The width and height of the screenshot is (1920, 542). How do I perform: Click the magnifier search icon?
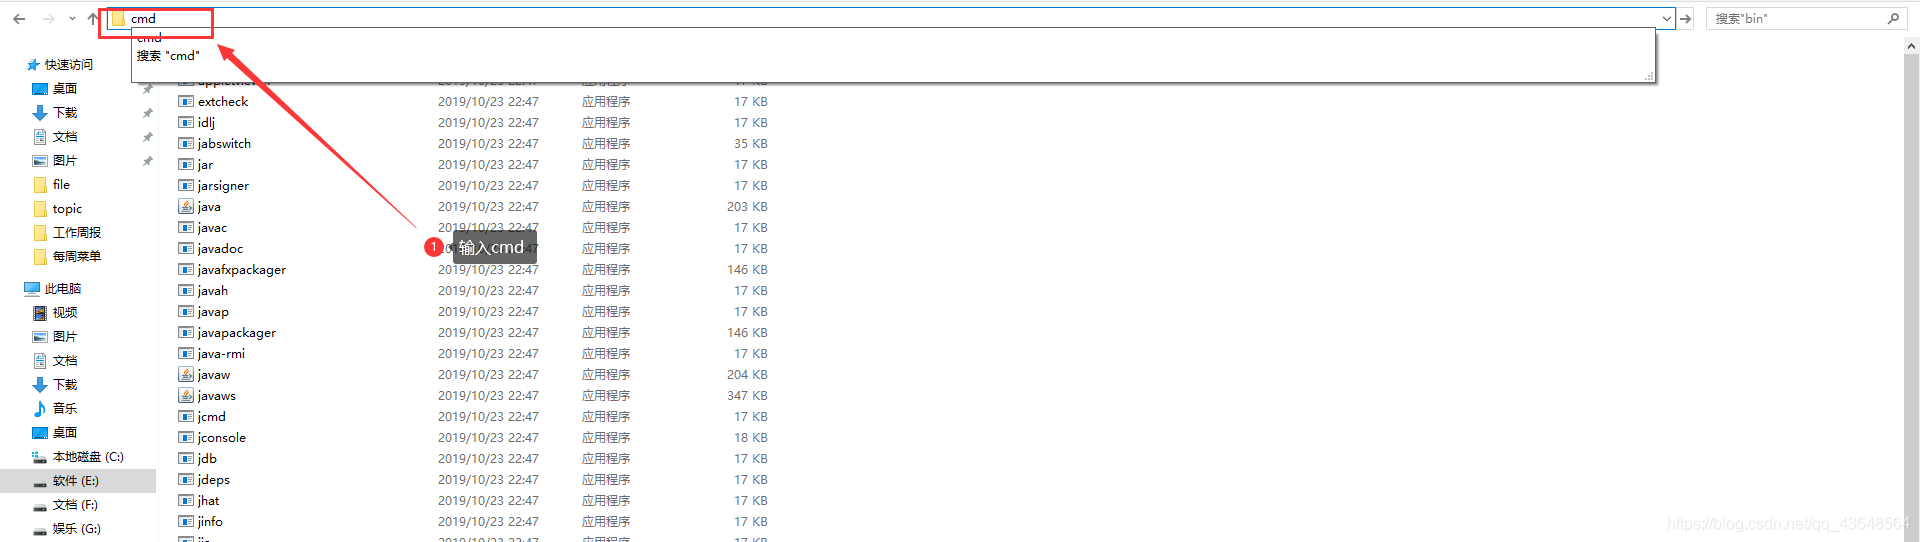pos(1893,18)
